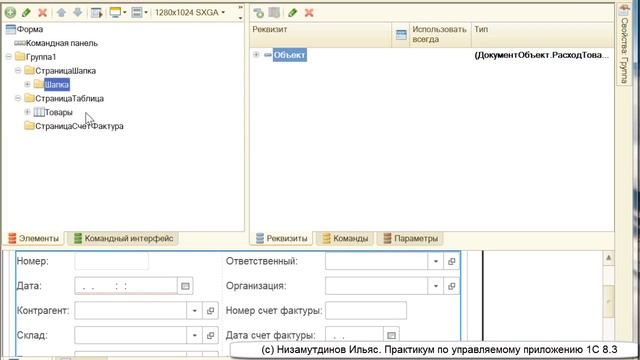Open the Ответственный dropdown arrow
640x360 pixels.
pos(436,261)
